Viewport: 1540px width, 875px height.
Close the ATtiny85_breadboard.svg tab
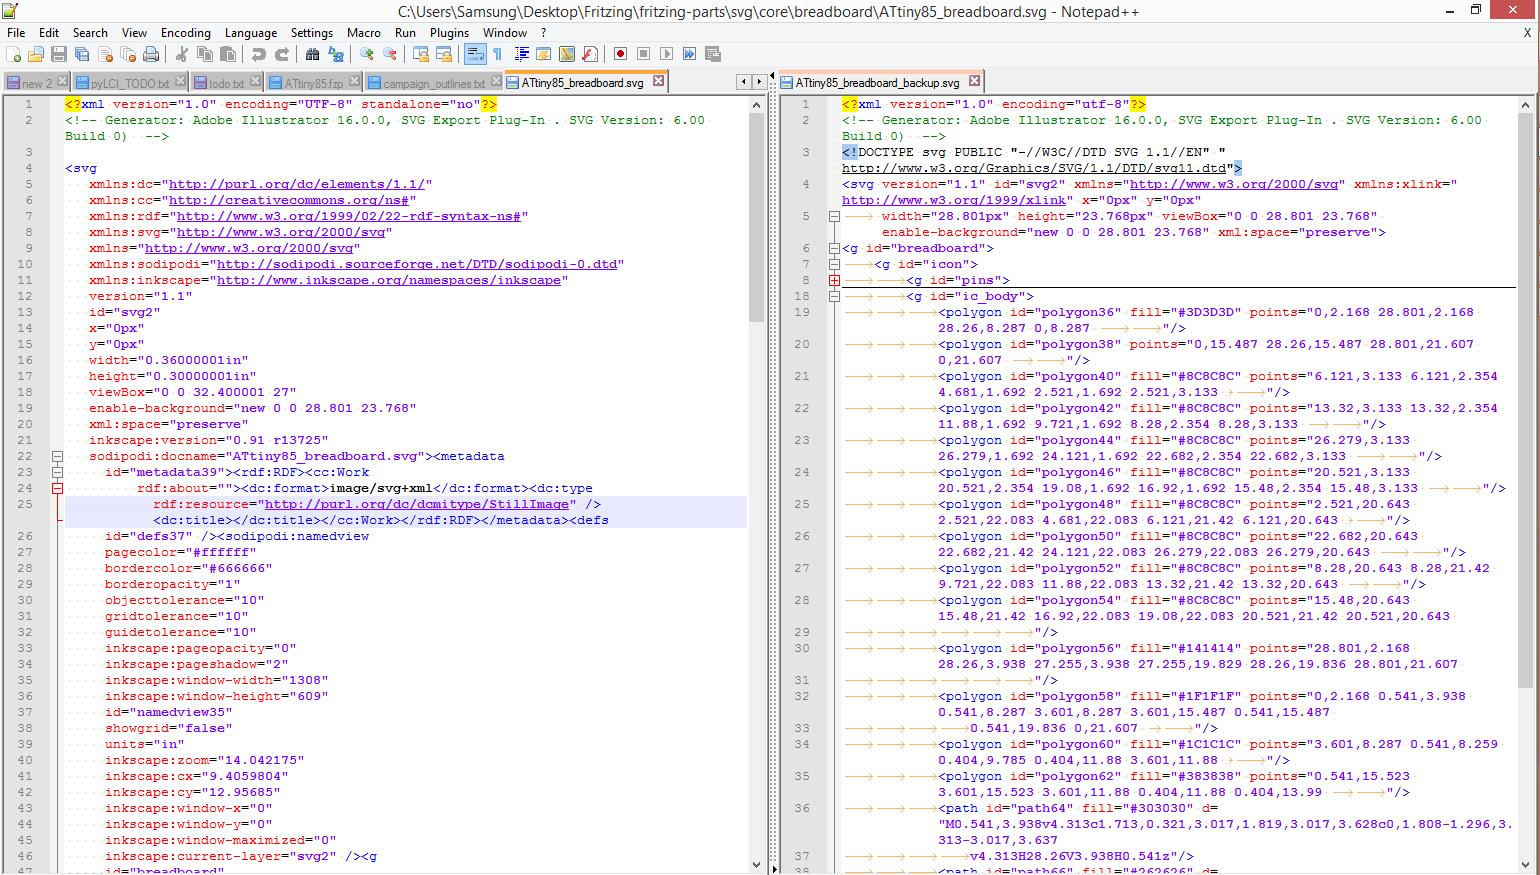(659, 81)
